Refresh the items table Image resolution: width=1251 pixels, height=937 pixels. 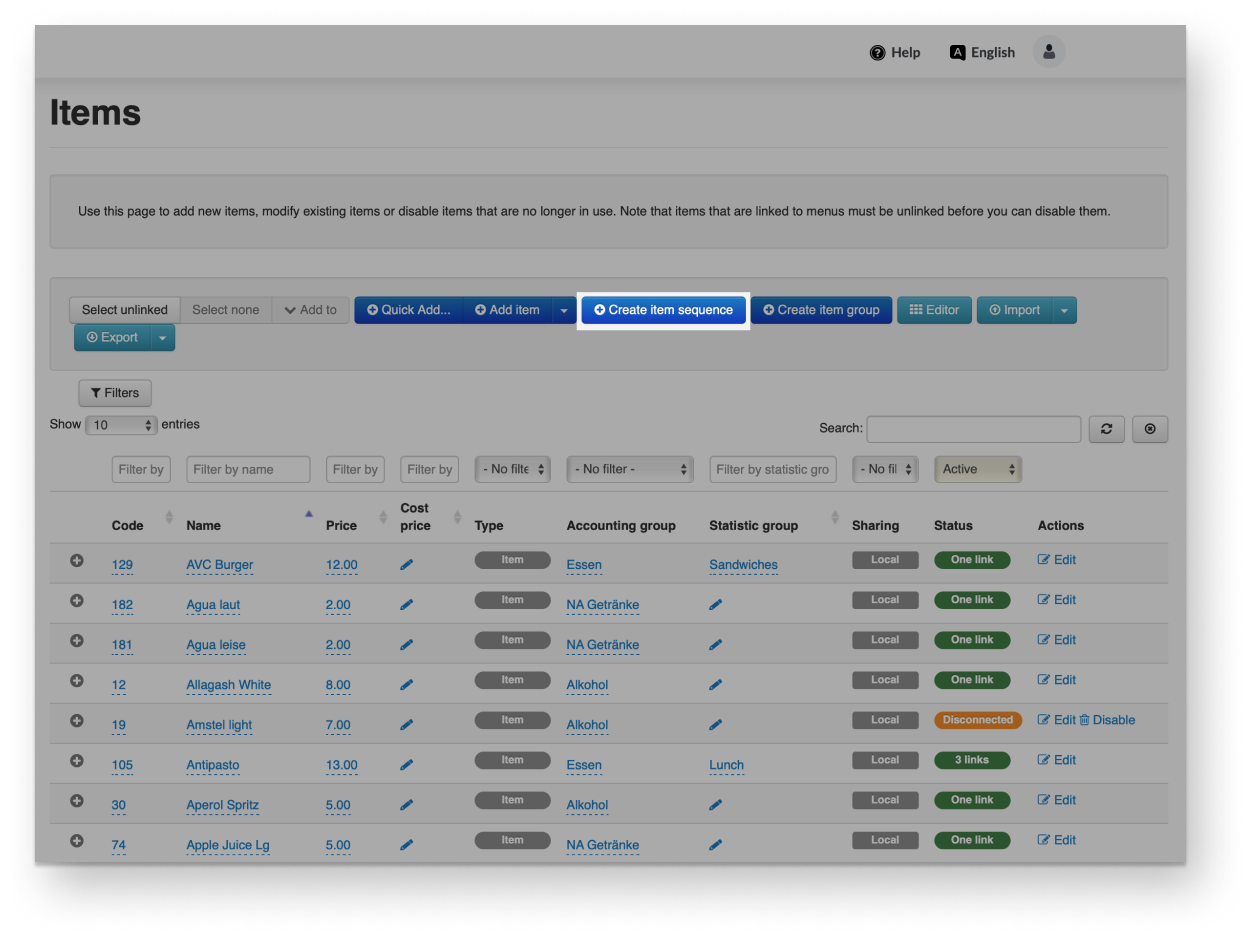pyautogui.click(x=1106, y=429)
